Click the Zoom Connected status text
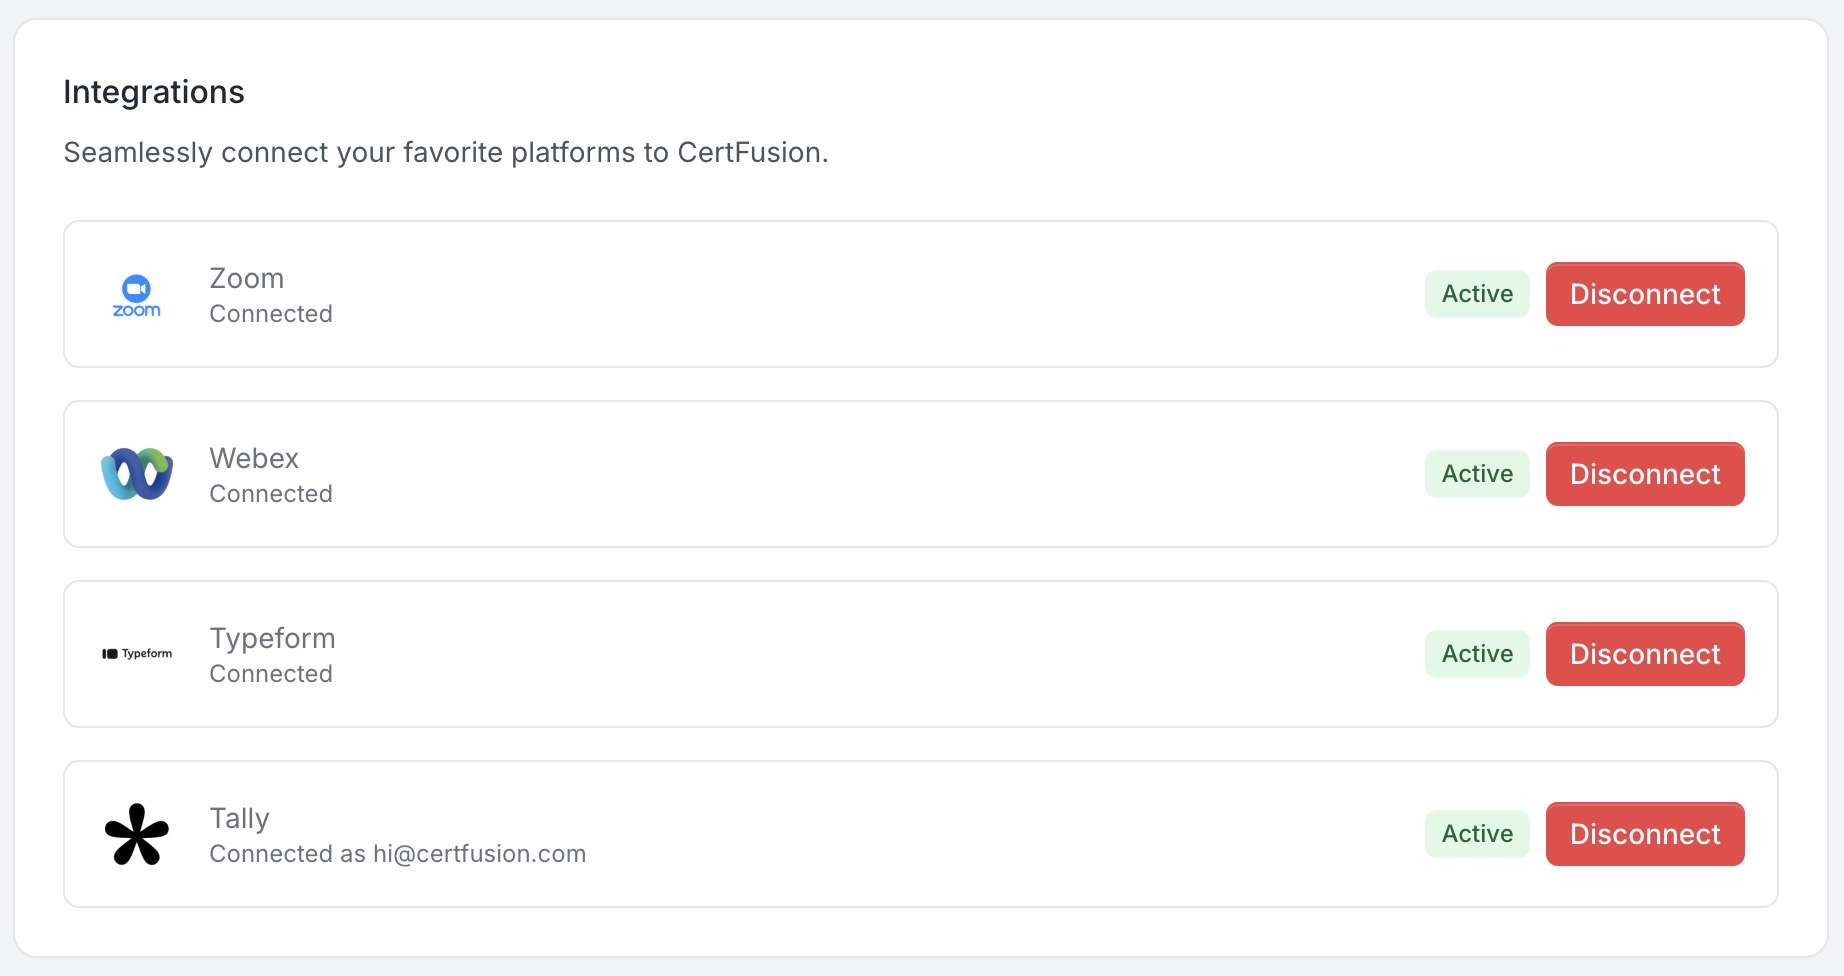 [x=271, y=314]
